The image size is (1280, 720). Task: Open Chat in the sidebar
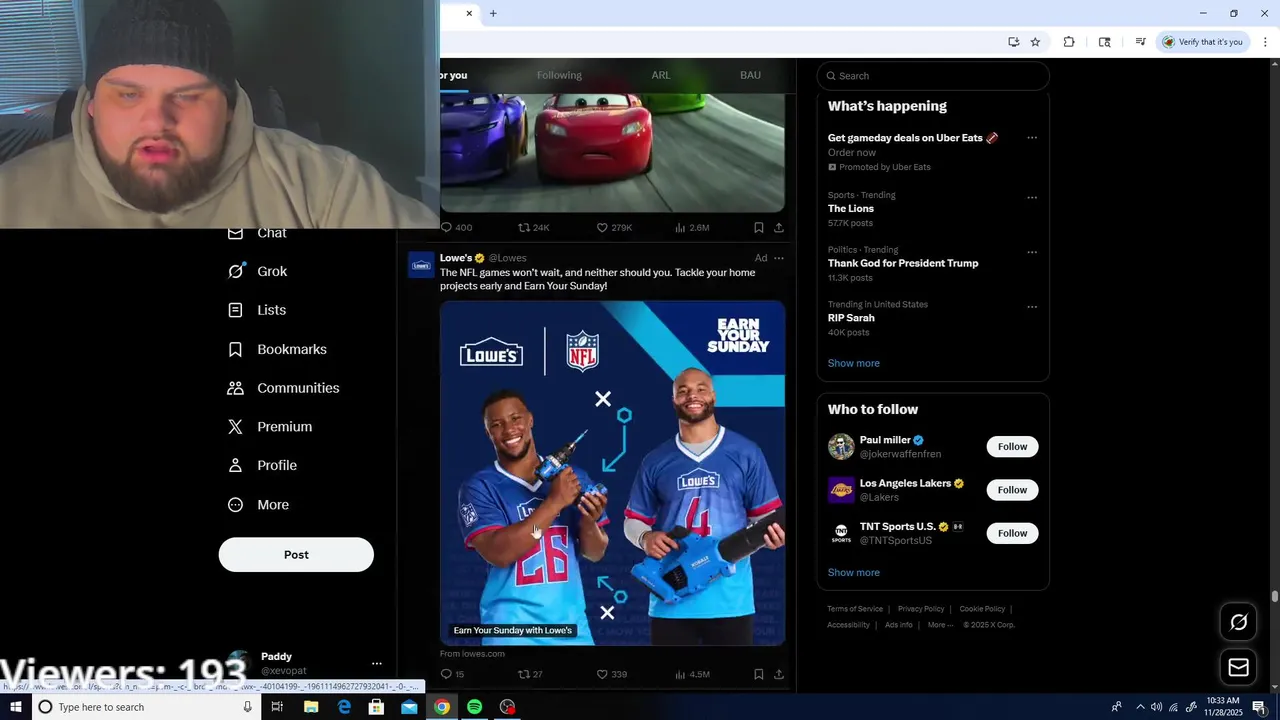[257, 233]
